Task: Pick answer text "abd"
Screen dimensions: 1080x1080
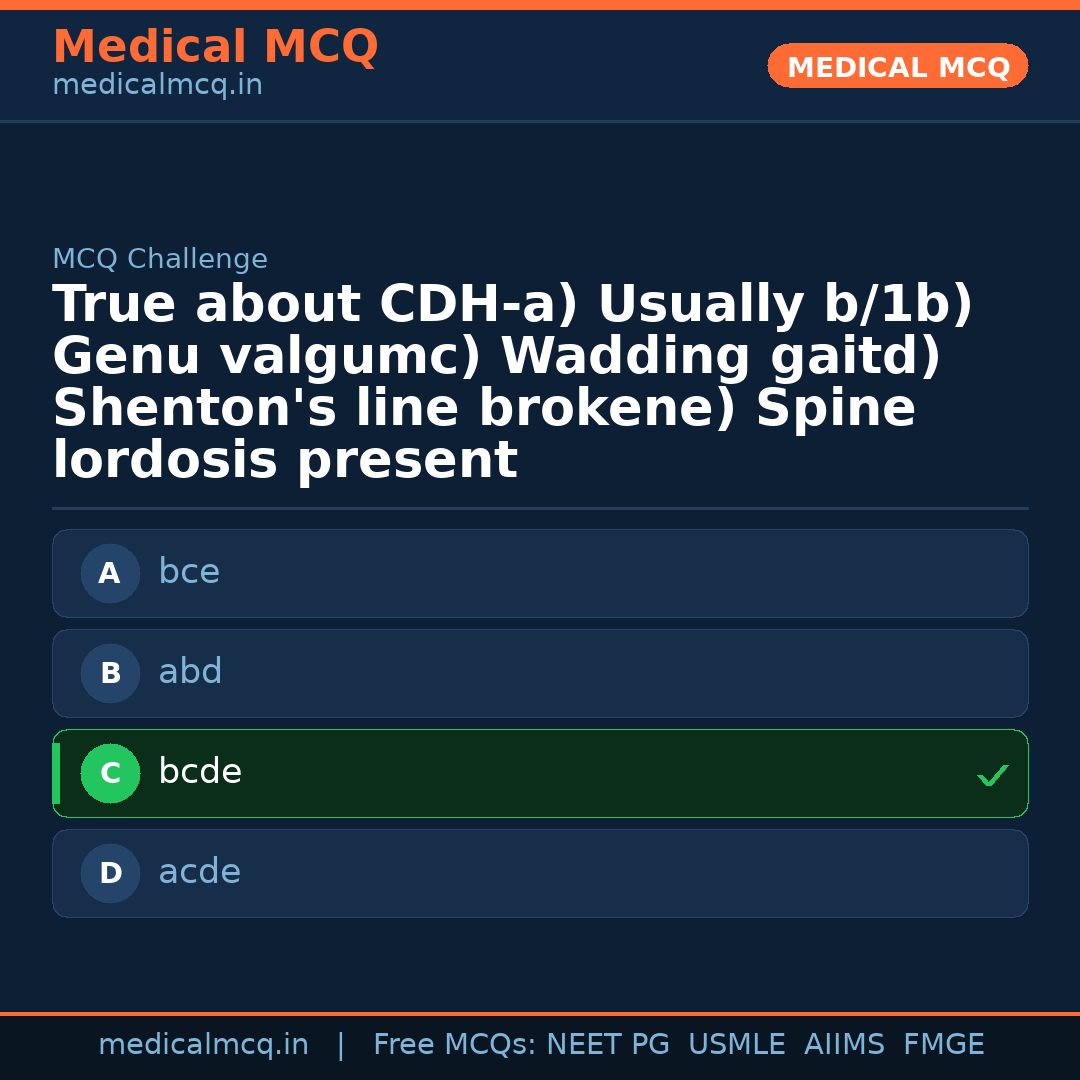Action: click(x=190, y=672)
